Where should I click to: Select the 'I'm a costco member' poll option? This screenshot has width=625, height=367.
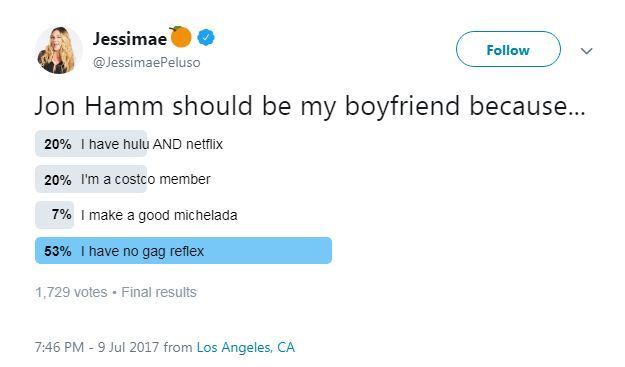coord(145,179)
